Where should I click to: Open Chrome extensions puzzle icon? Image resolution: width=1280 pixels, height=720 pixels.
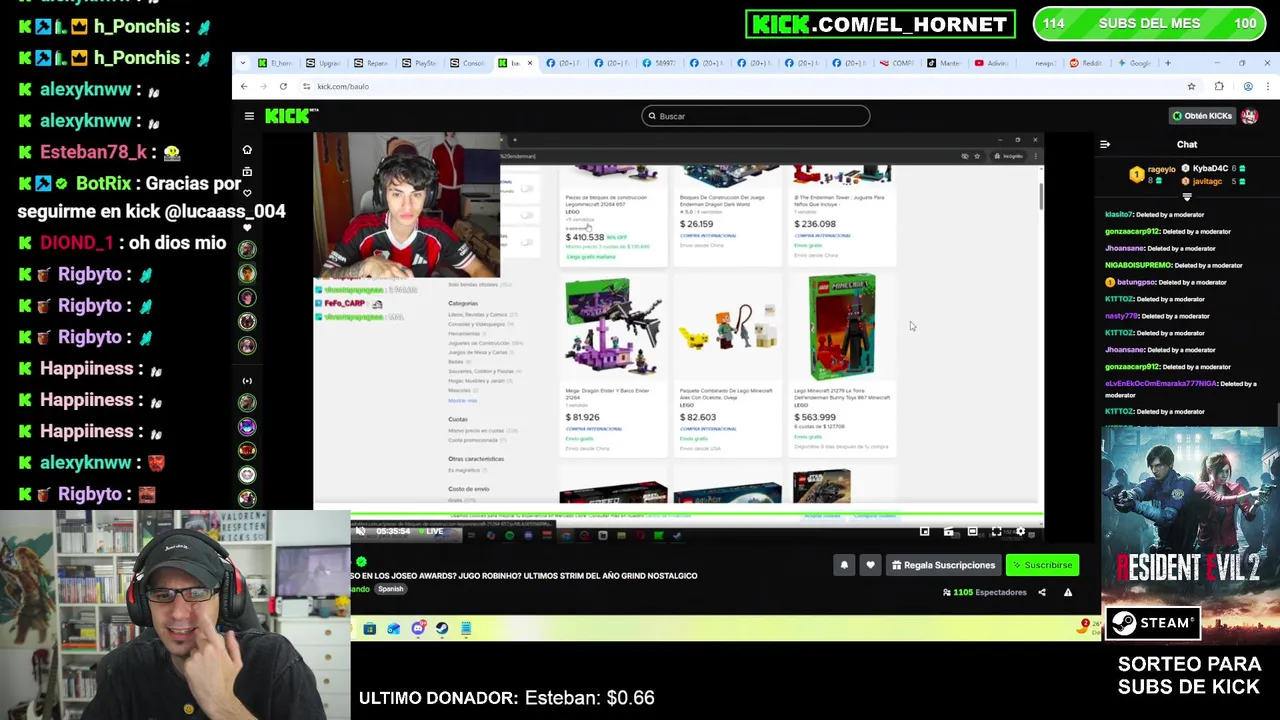[1218, 87]
